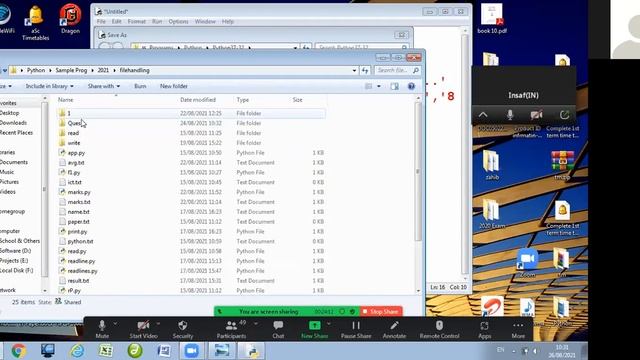Open change view dropdown arrow in Explorer
The width and height of the screenshot is (640, 360).
[x=379, y=86]
